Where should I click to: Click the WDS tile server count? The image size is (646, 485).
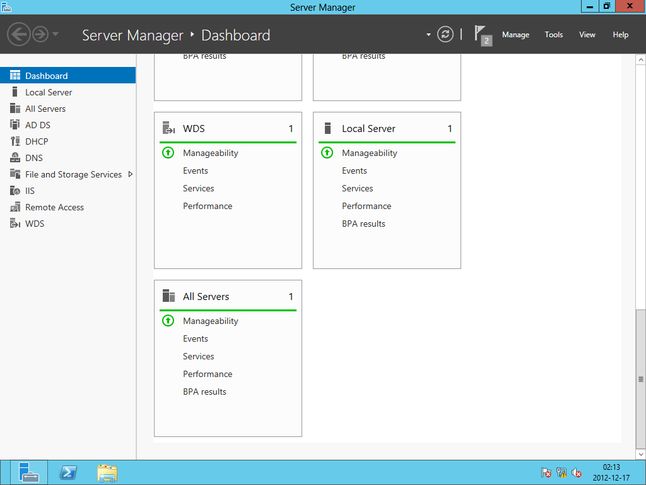point(291,129)
